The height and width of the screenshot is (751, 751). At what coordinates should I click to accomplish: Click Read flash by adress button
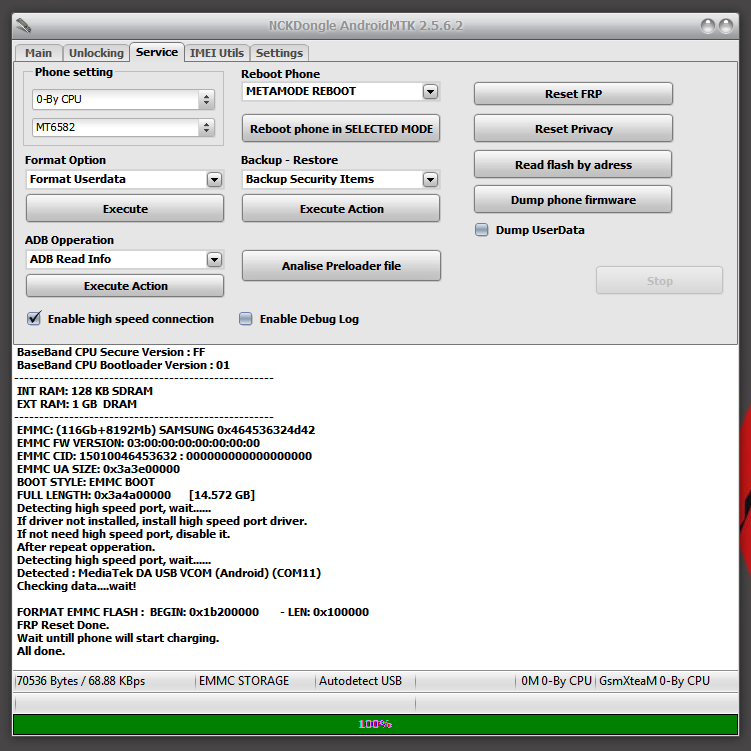pos(573,165)
